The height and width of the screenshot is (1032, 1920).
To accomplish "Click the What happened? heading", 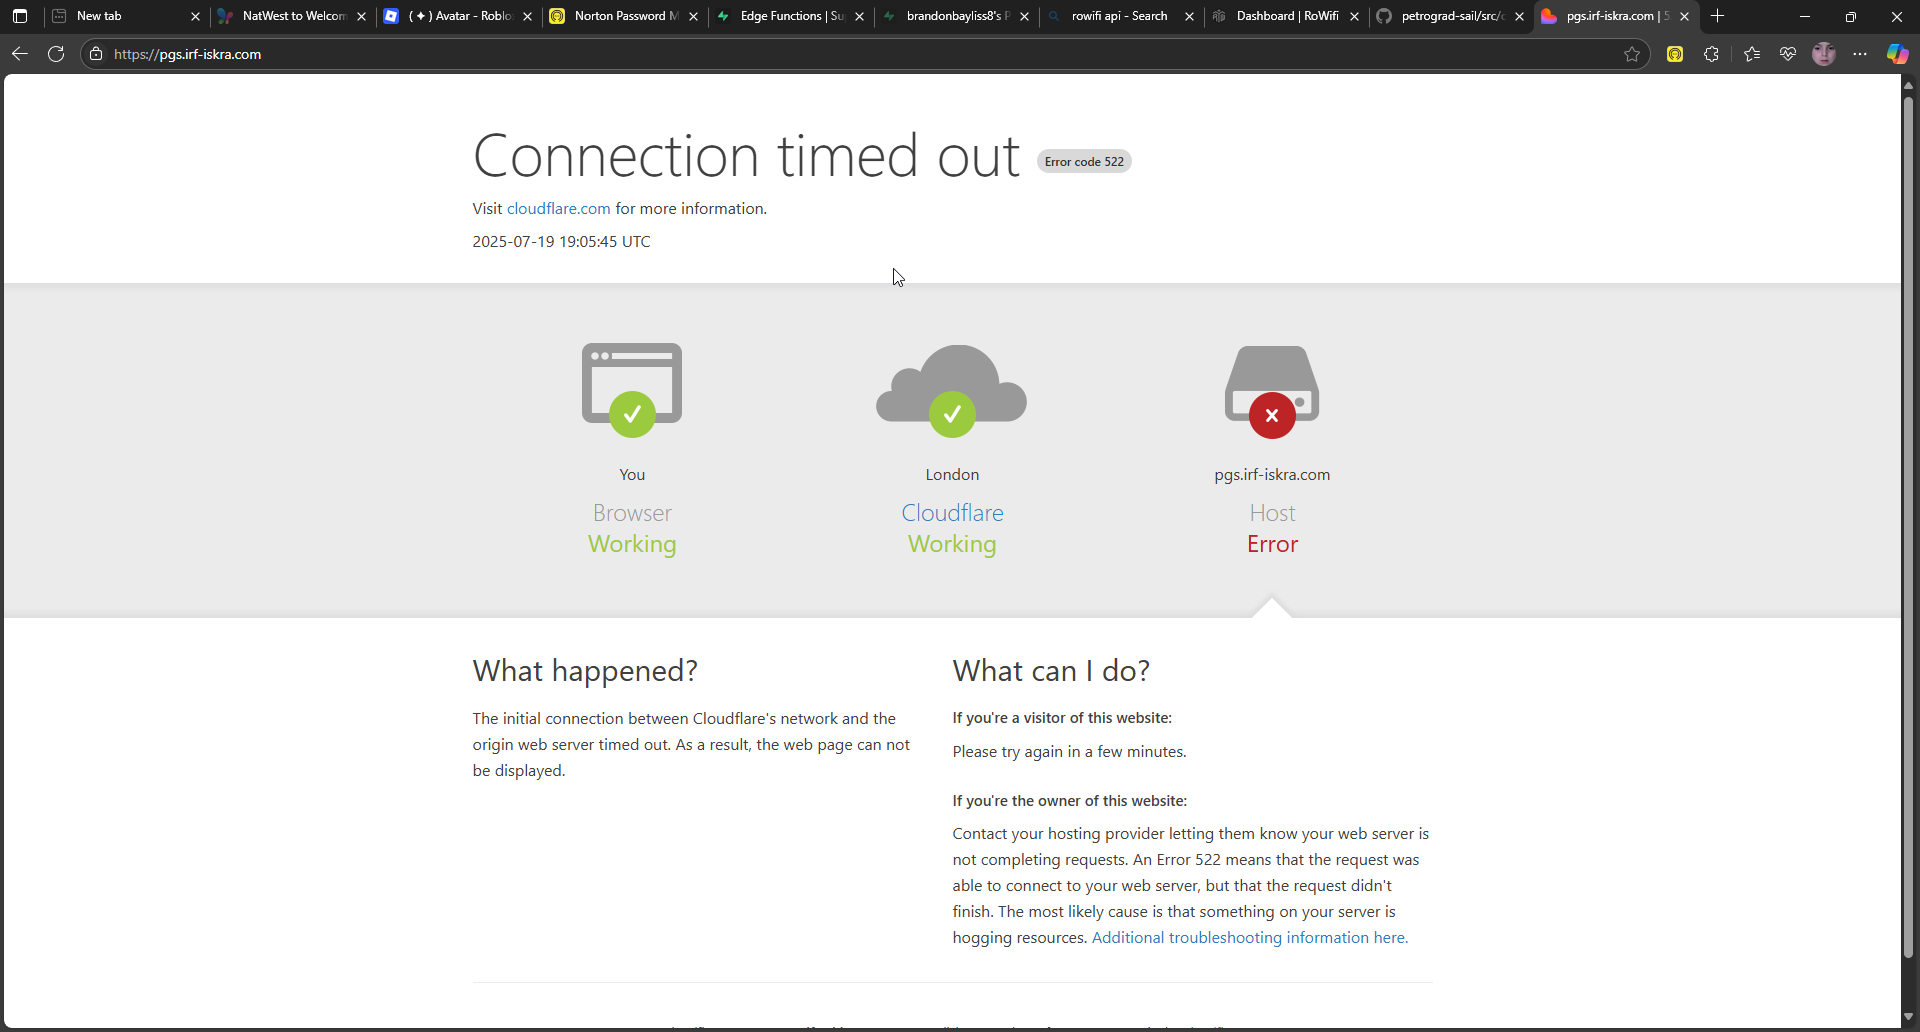I will click(585, 670).
